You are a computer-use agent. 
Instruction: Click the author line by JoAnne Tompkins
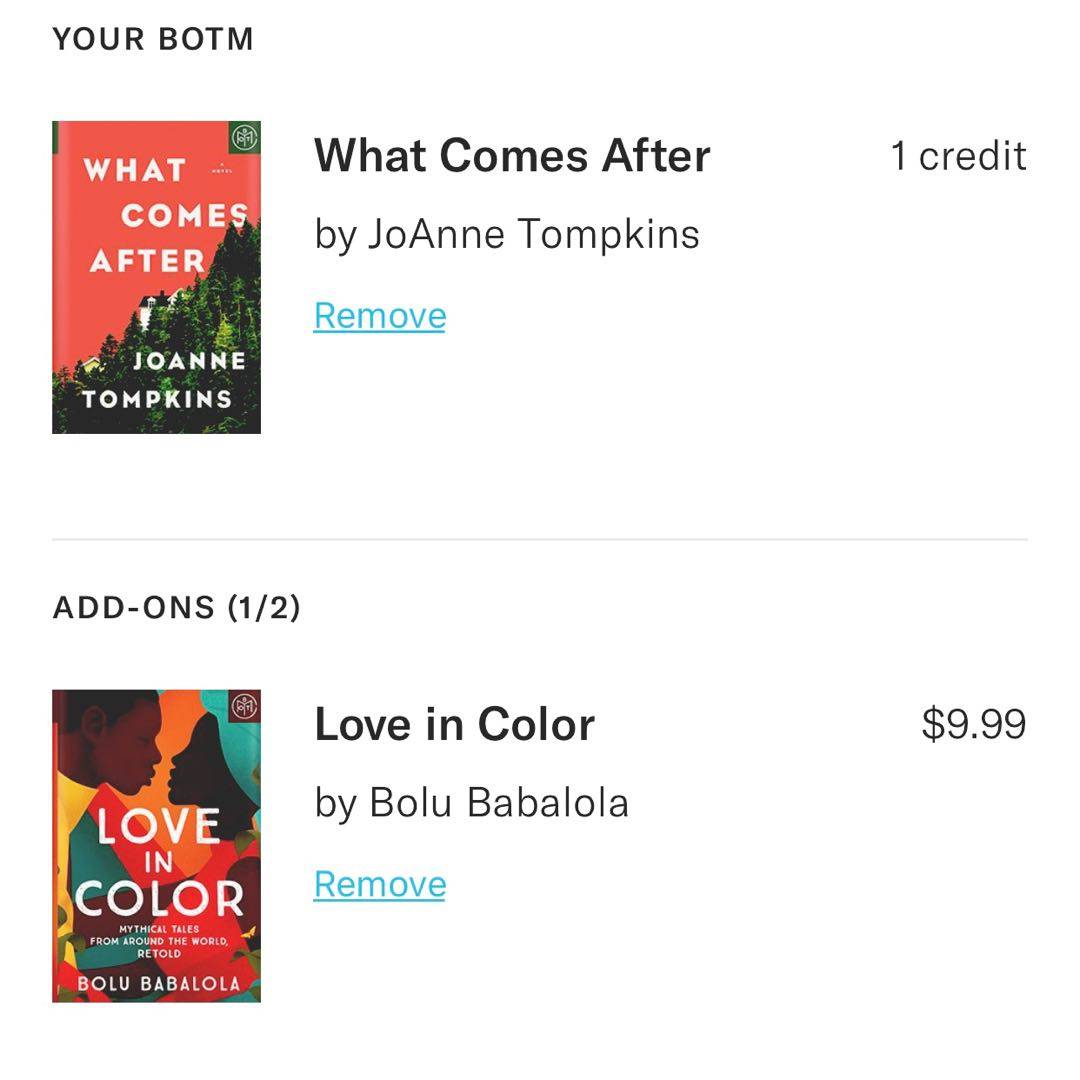pos(506,235)
